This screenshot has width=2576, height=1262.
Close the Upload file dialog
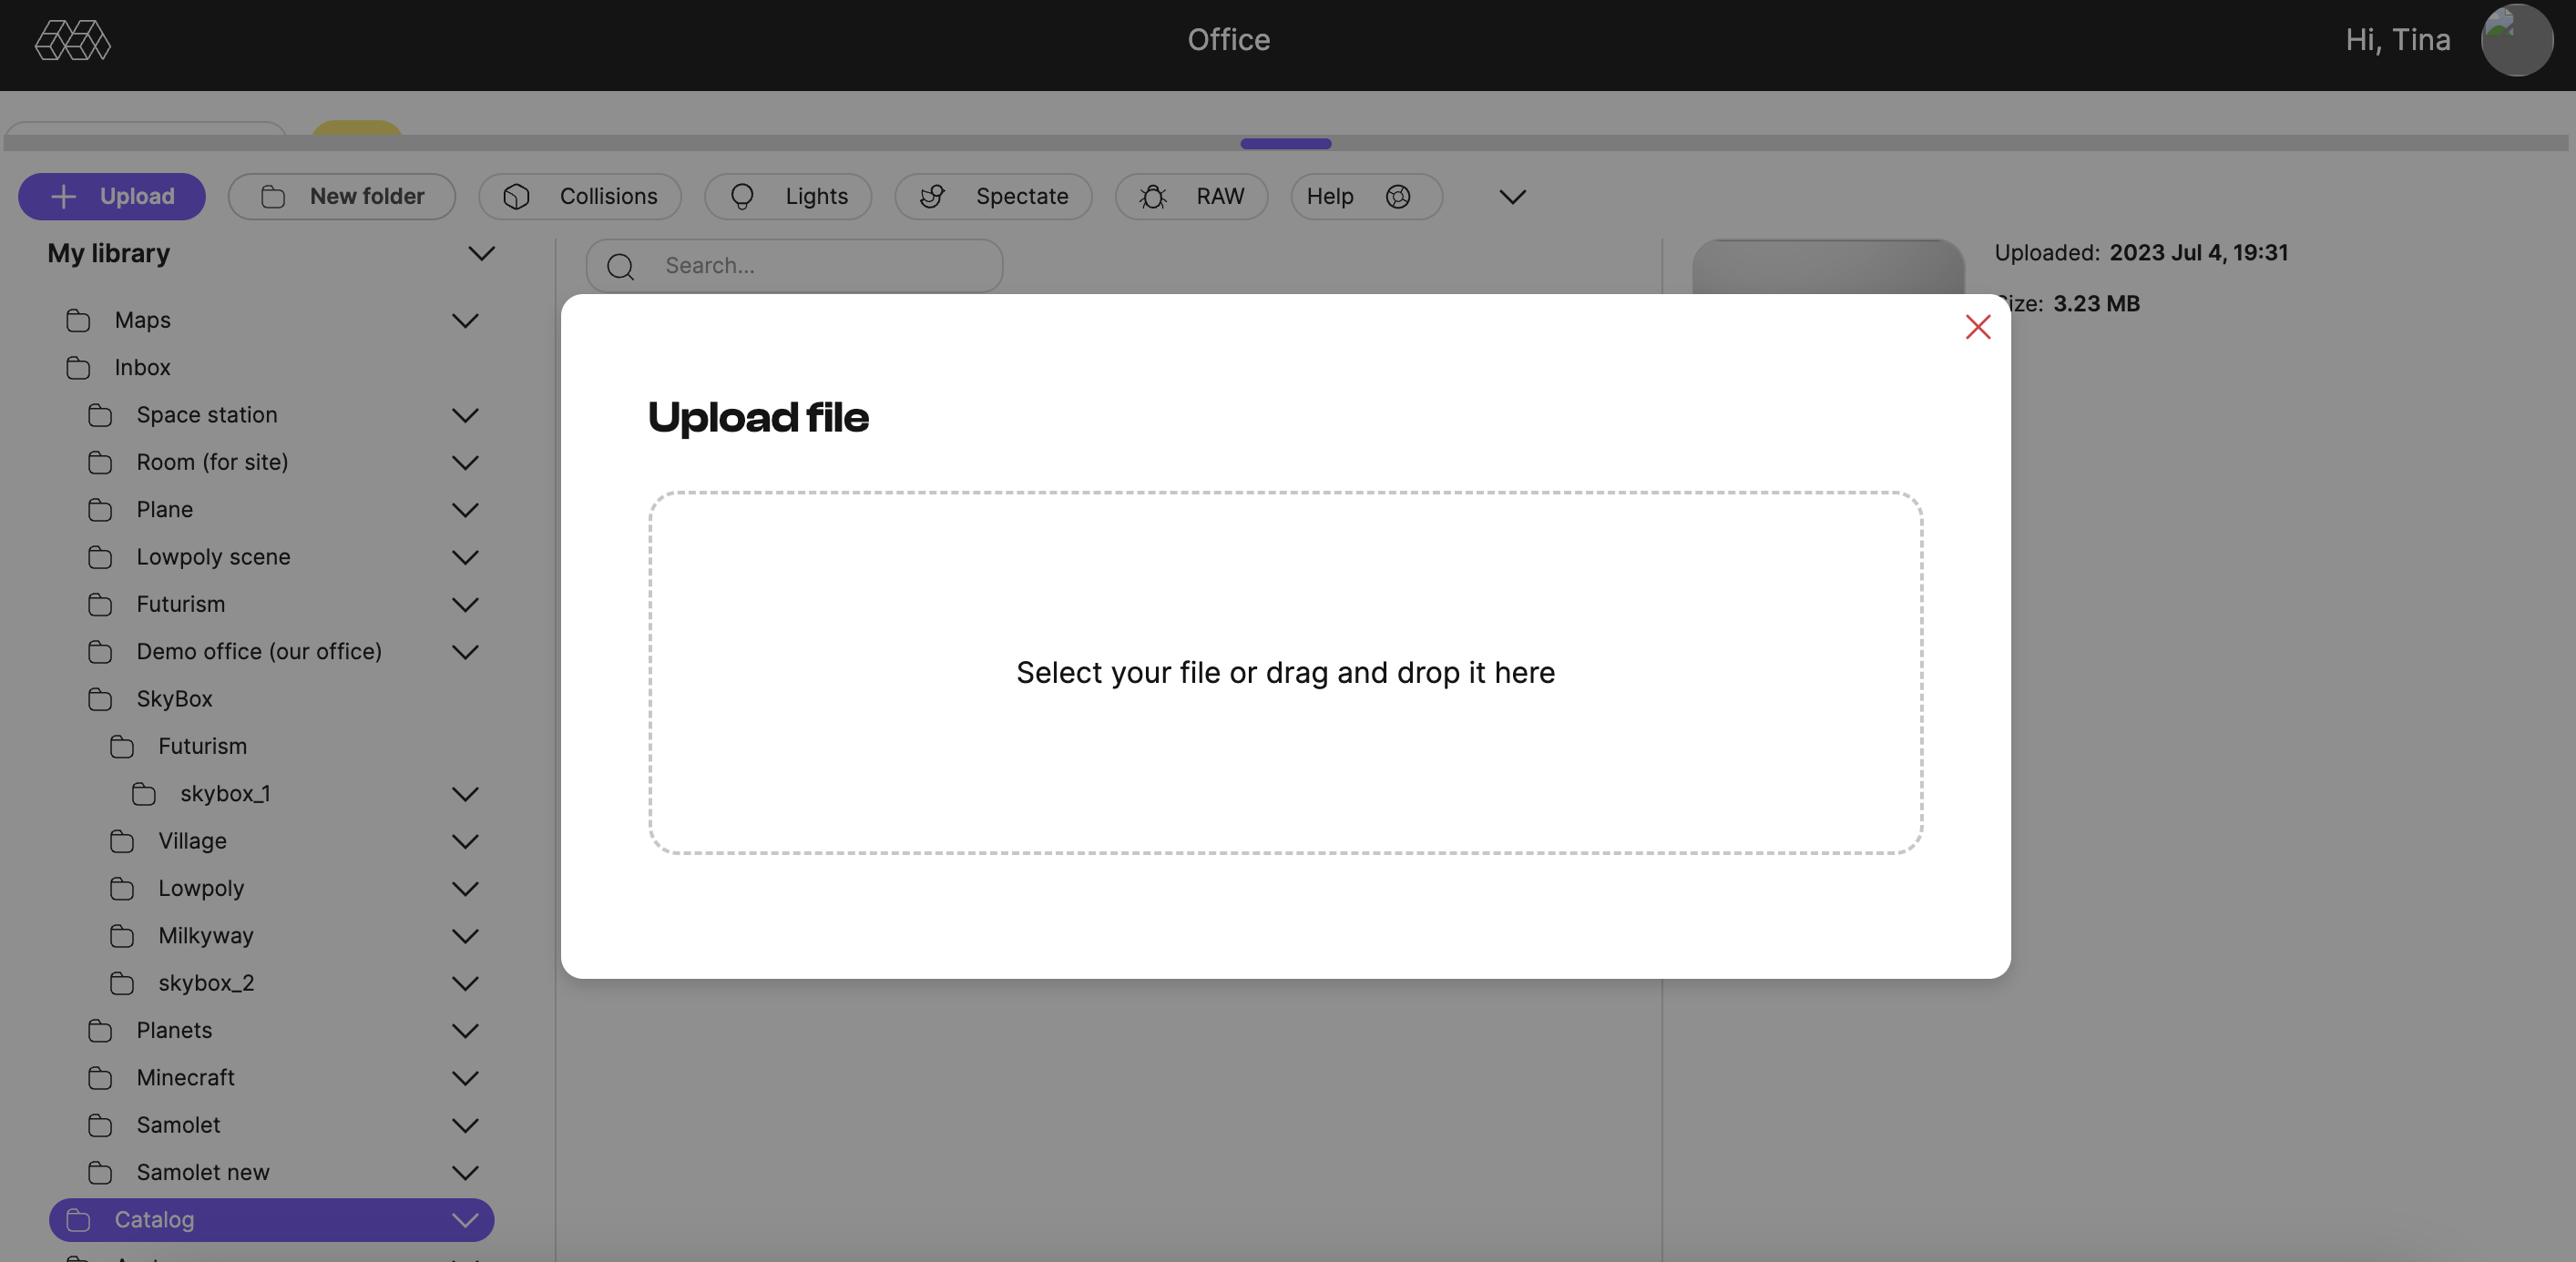1977,327
